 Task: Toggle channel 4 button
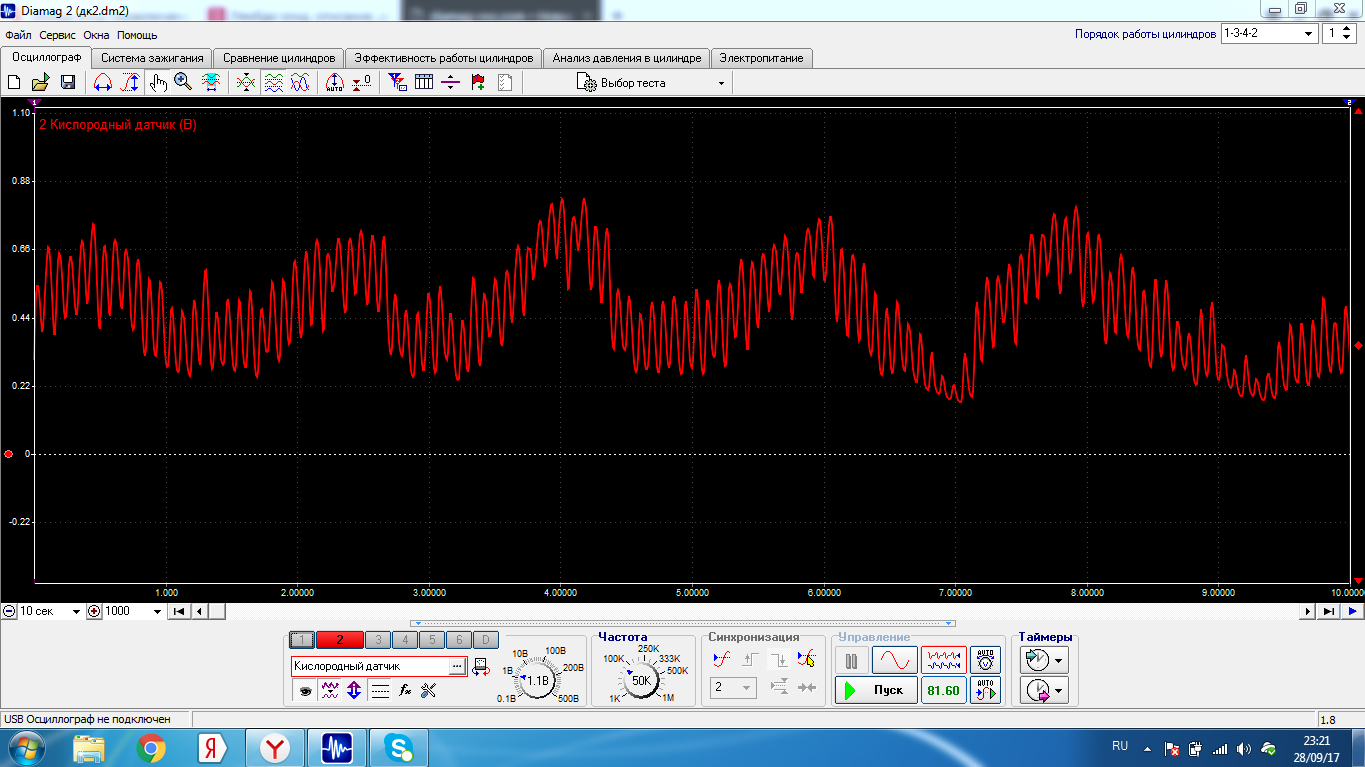404,640
